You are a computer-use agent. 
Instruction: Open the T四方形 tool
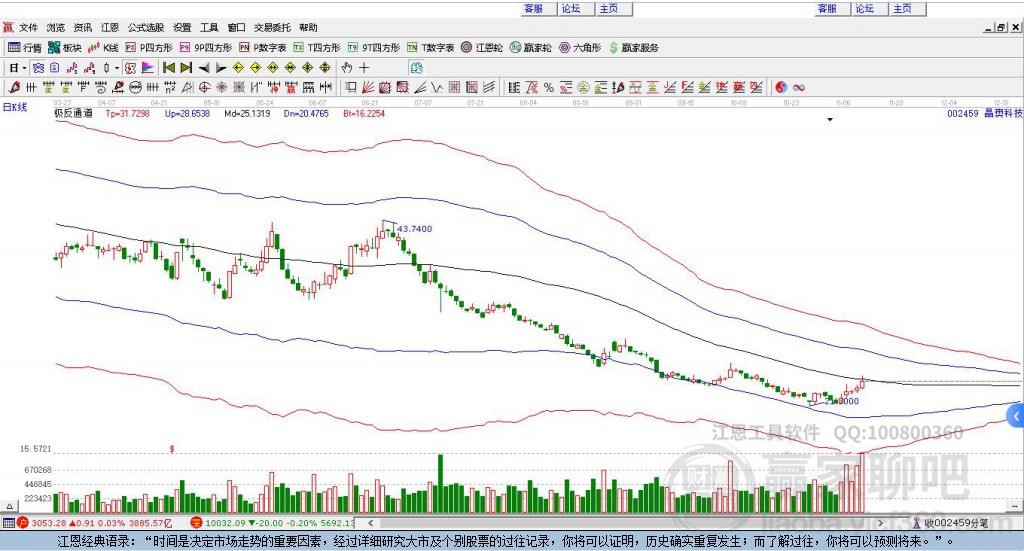point(317,48)
